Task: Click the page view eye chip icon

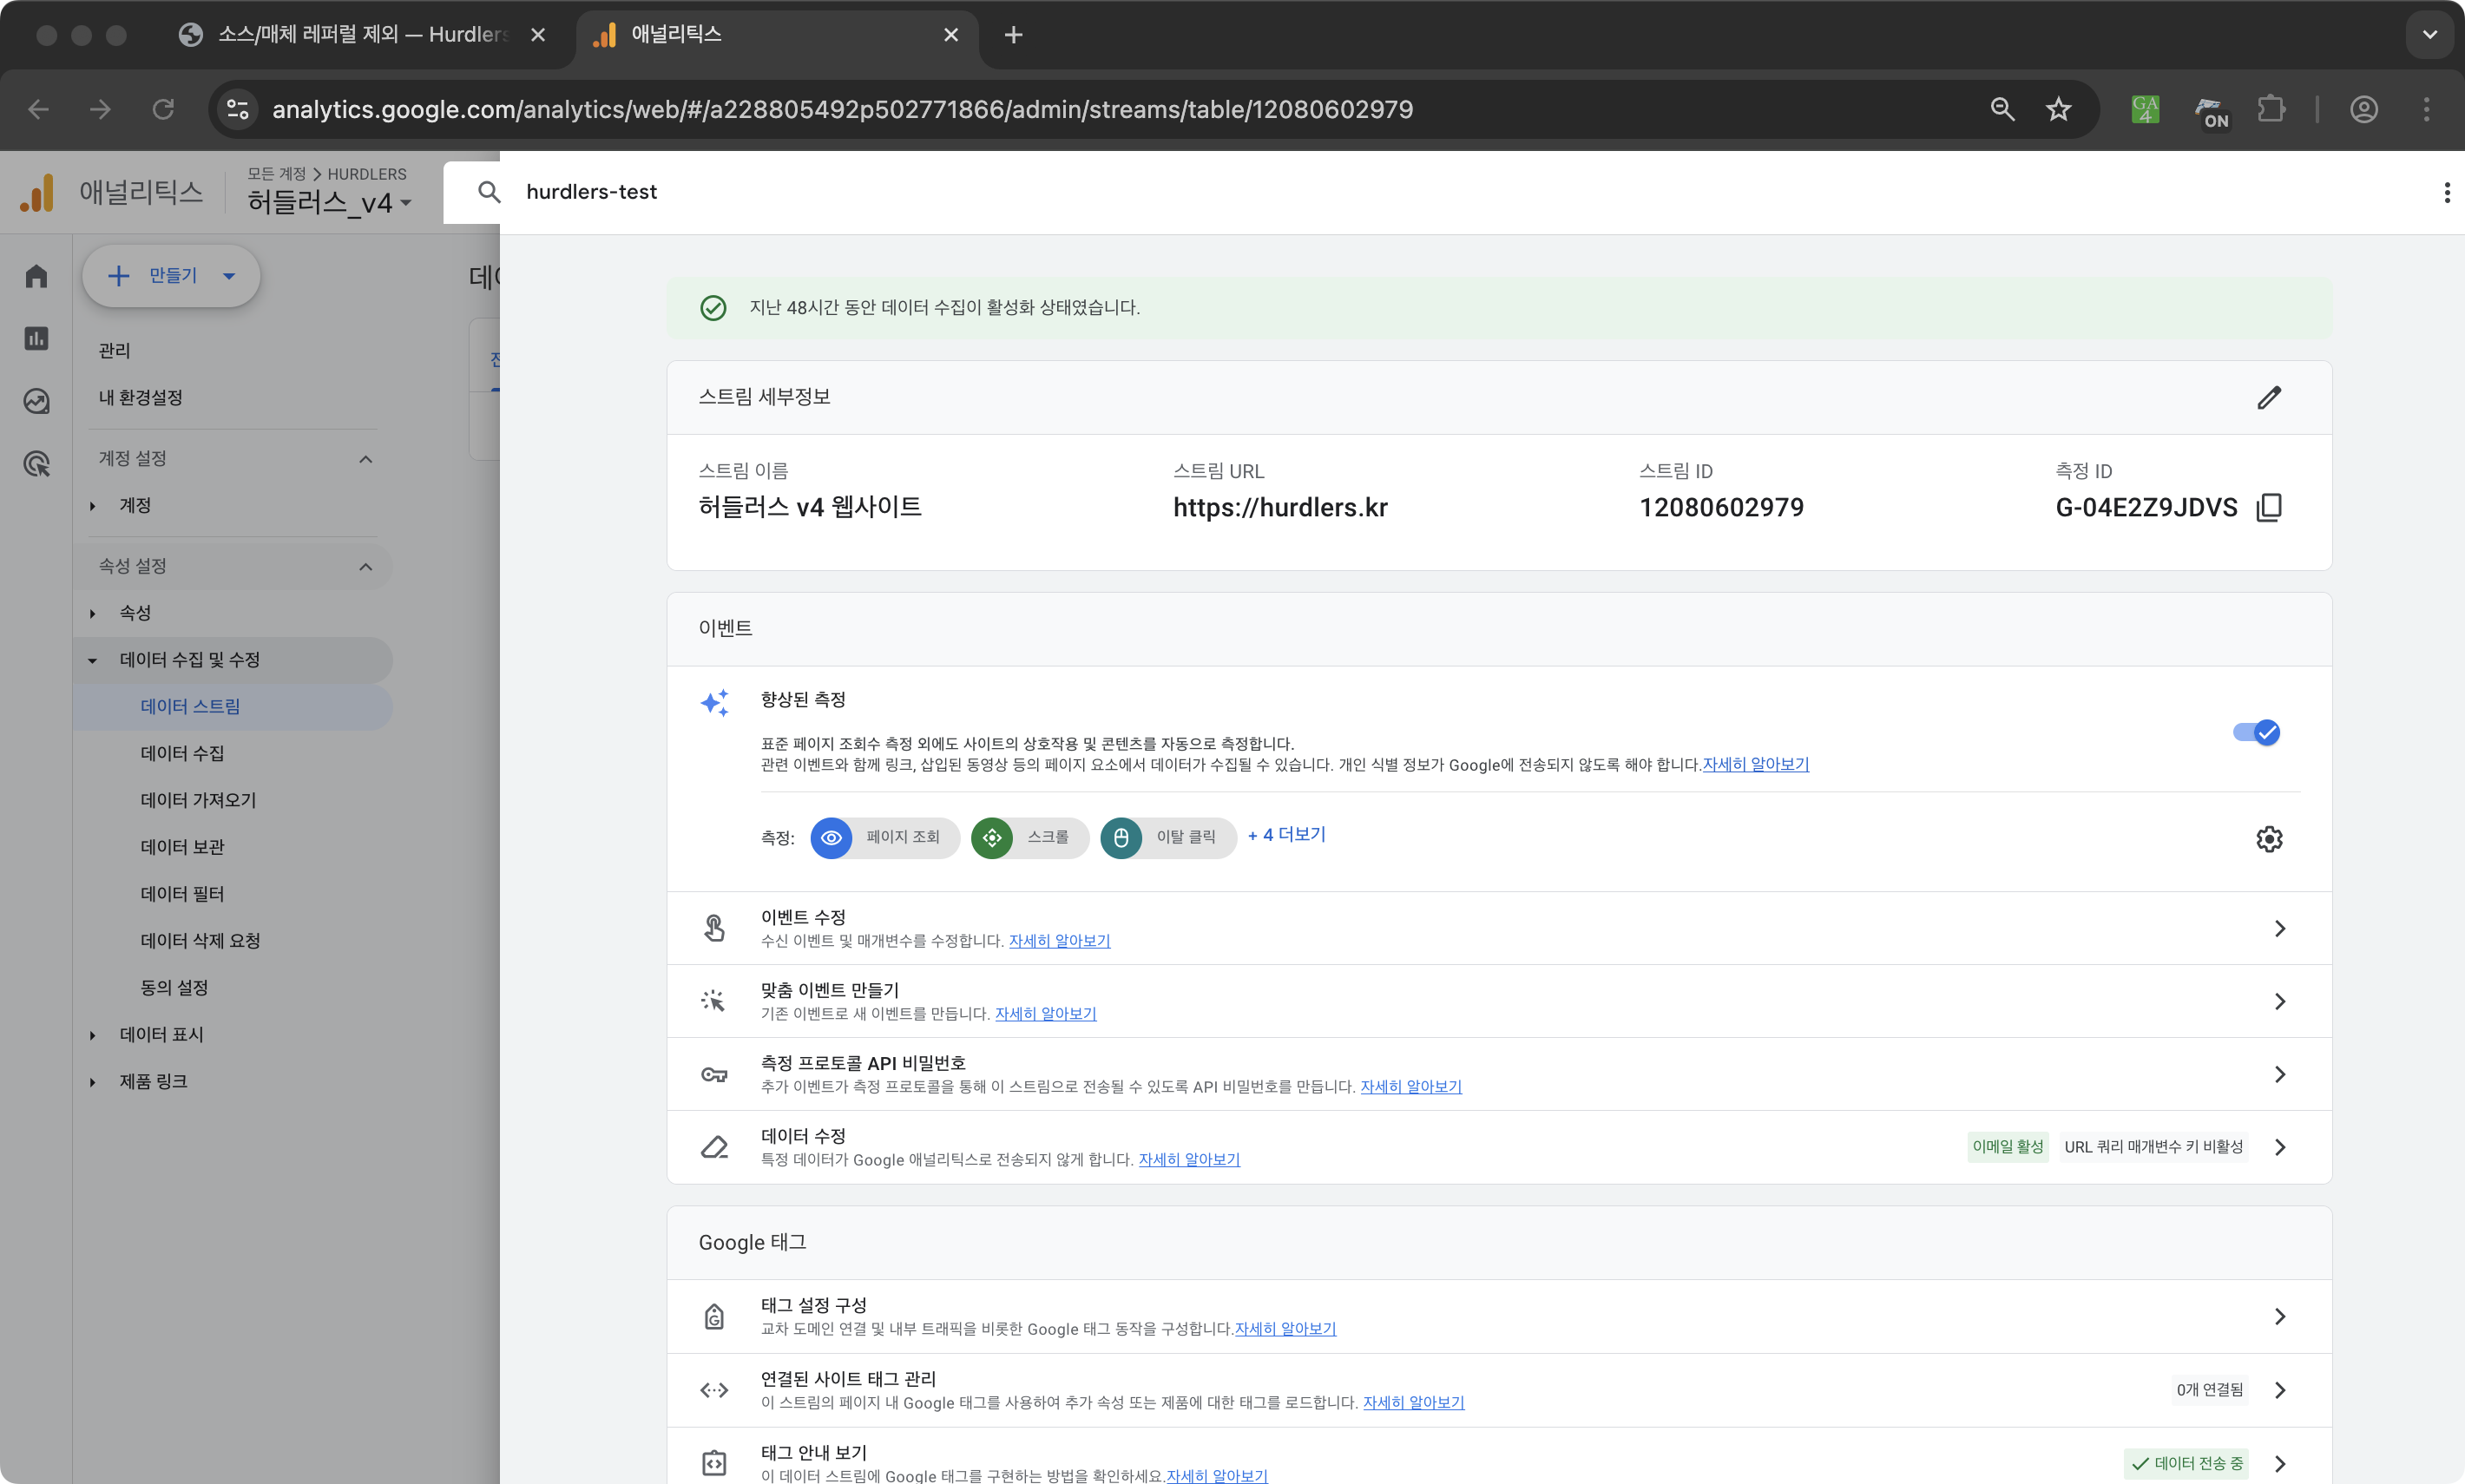Action: [x=831, y=838]
